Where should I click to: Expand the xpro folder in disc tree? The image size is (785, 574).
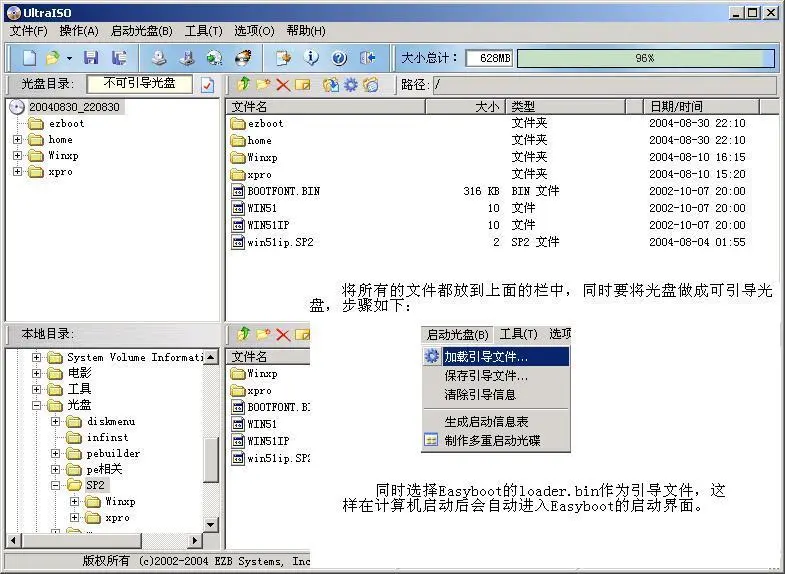[18, 172]
